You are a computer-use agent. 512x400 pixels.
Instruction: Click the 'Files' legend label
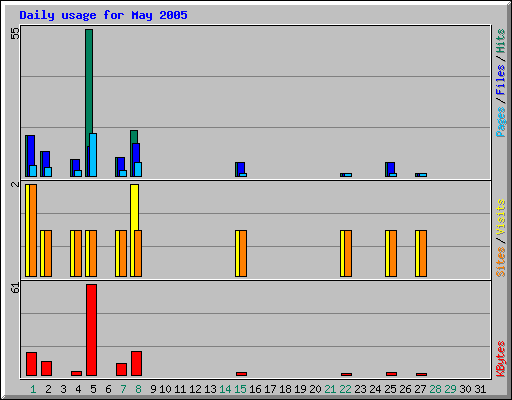tap(500, 80)
